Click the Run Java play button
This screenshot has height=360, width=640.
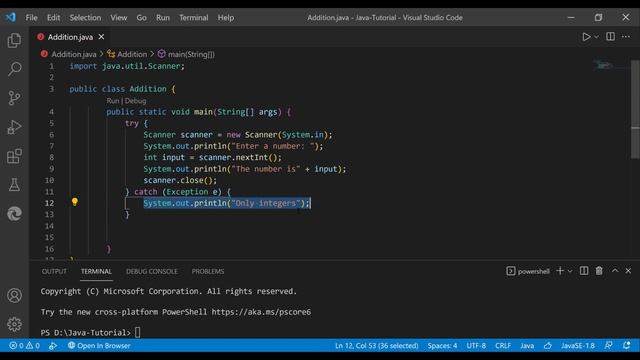(586, 37)
